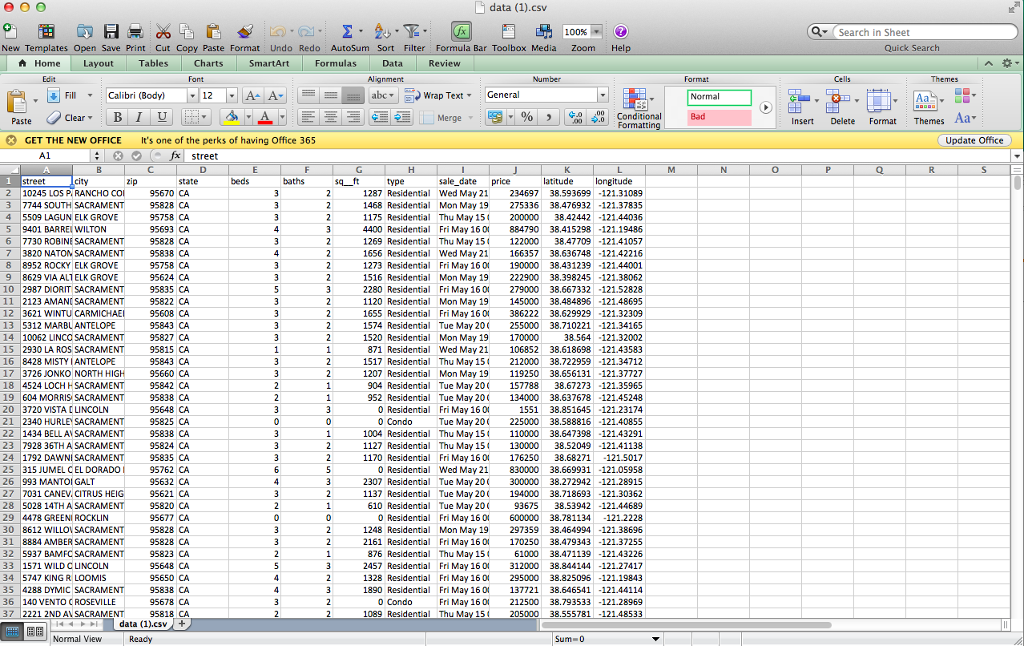Click the Update Office button

(x=973, y=140)
